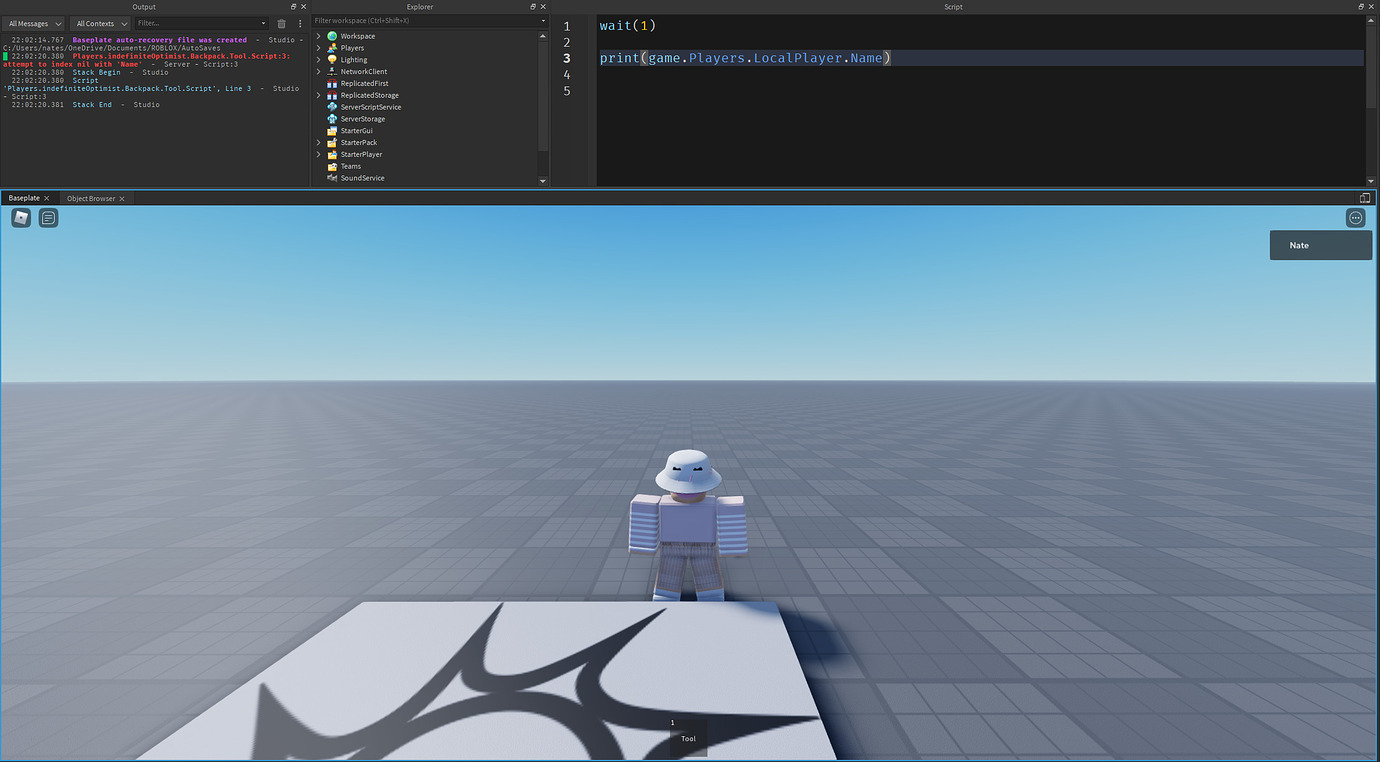Viewport: 1380px width, 762px height.
Task: Click the SoundService speaker icon
Action: pos(331,177)
